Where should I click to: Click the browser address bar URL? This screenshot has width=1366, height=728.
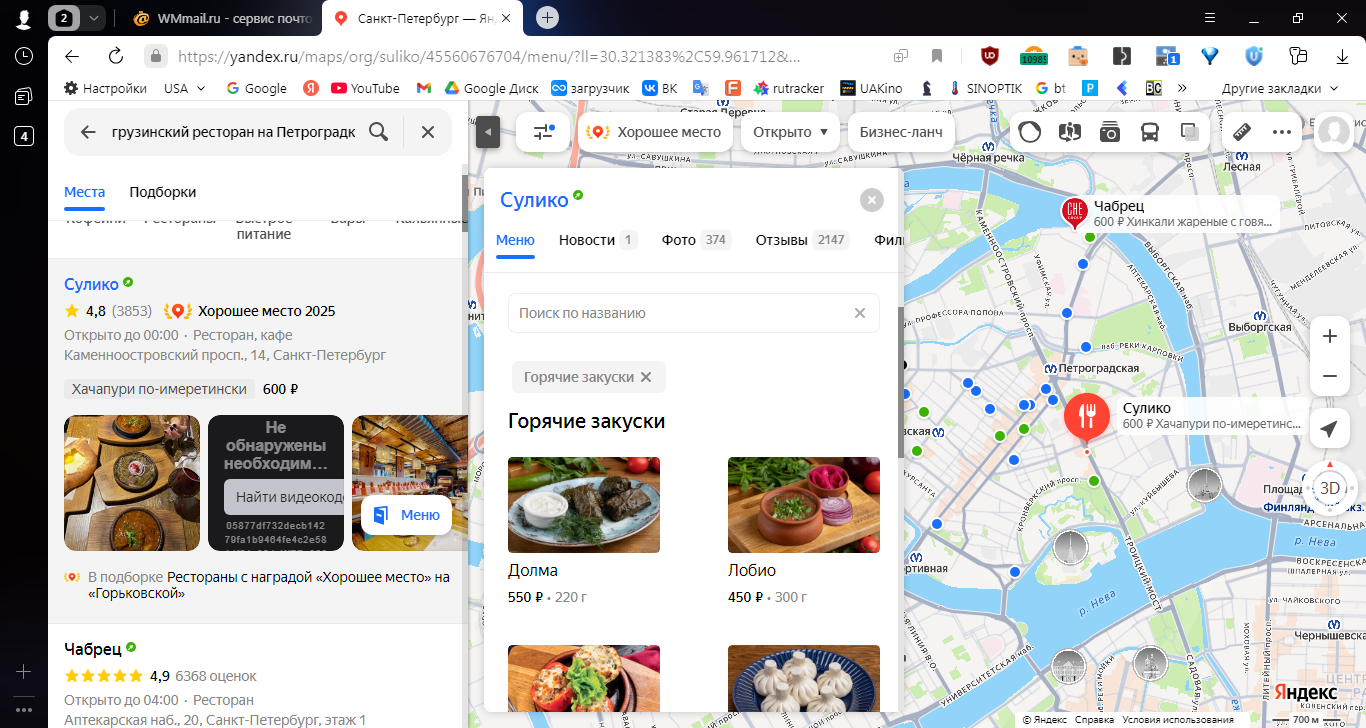pos(489,56)
